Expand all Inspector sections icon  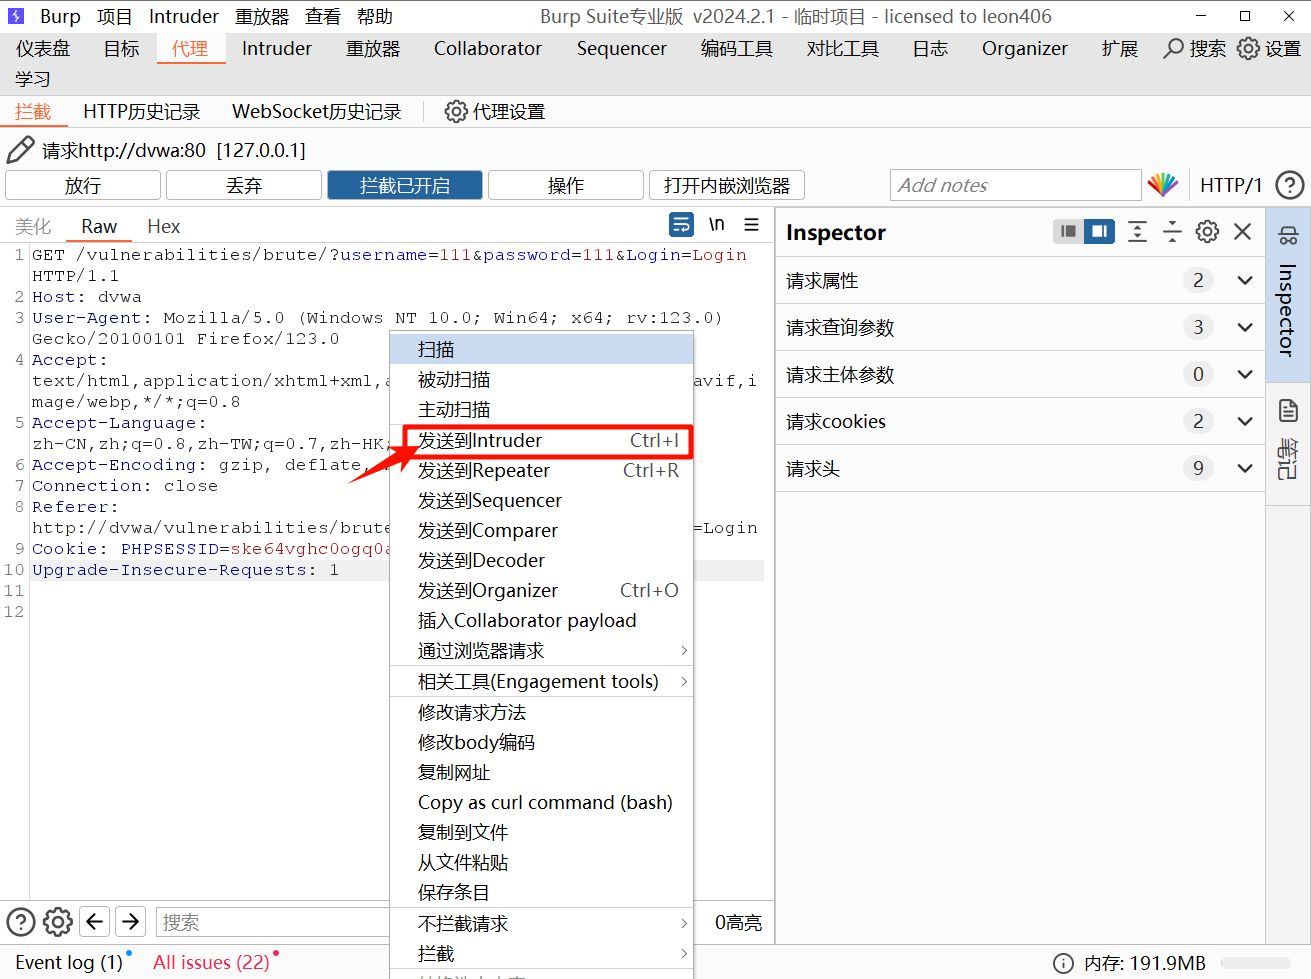click(x=1137, y=232)
